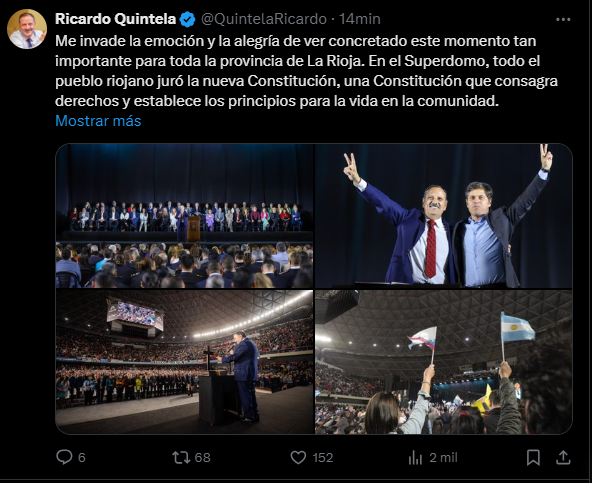Click the share upload icon
Image resolution: width=592 pixels, height=483 pixels.
pyautogui.click(x=563, y=458)
